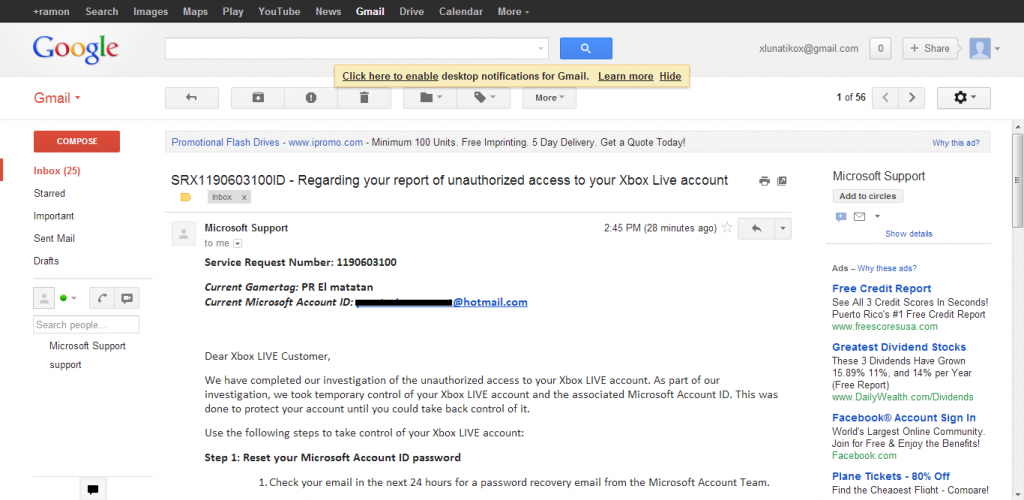This screenshot has height=500, width=1024.
Task: Select Microsoft Support chat contact
Action: [88, 346]
